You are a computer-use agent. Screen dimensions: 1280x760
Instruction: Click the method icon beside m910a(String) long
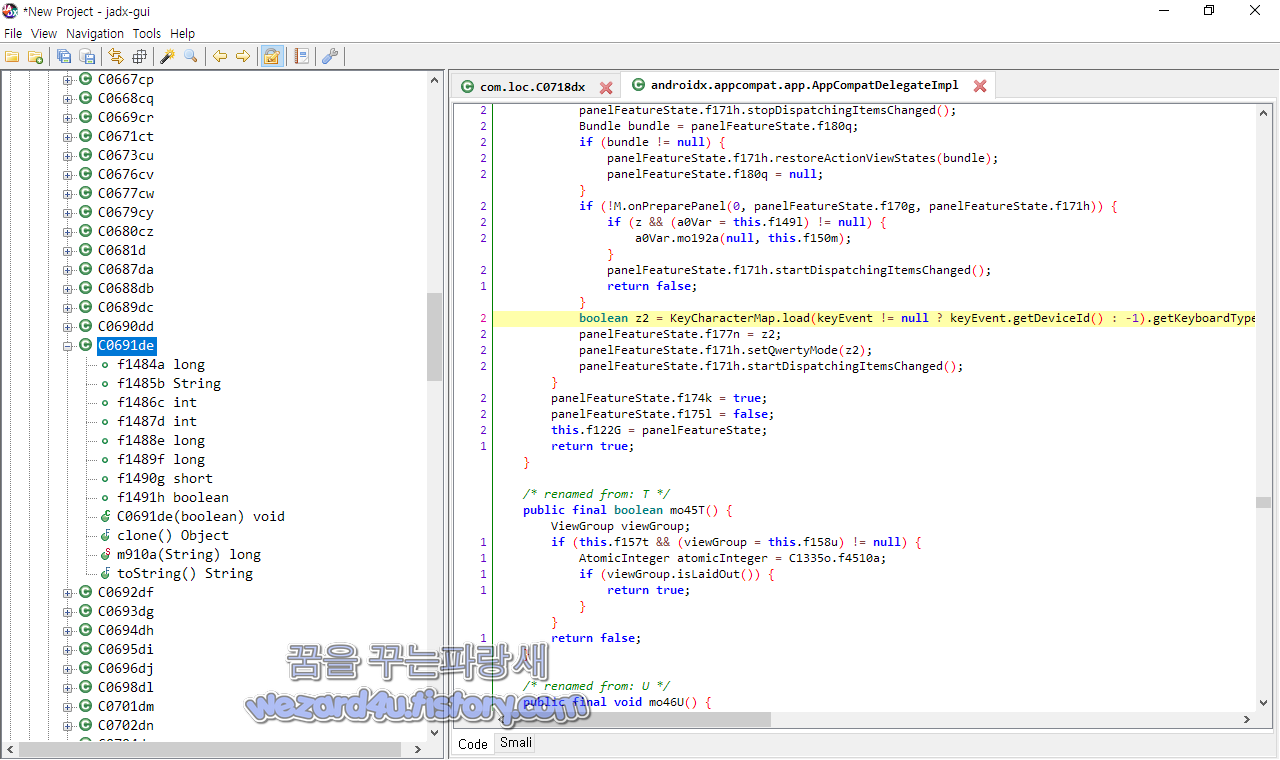pos(106,555)
